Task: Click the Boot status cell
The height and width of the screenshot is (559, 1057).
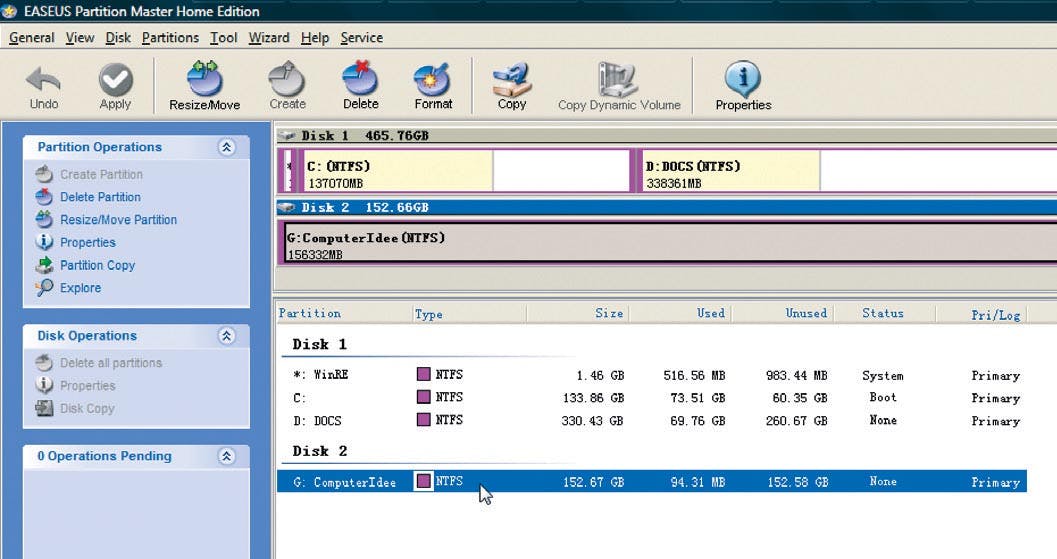Action: [882, 397]
